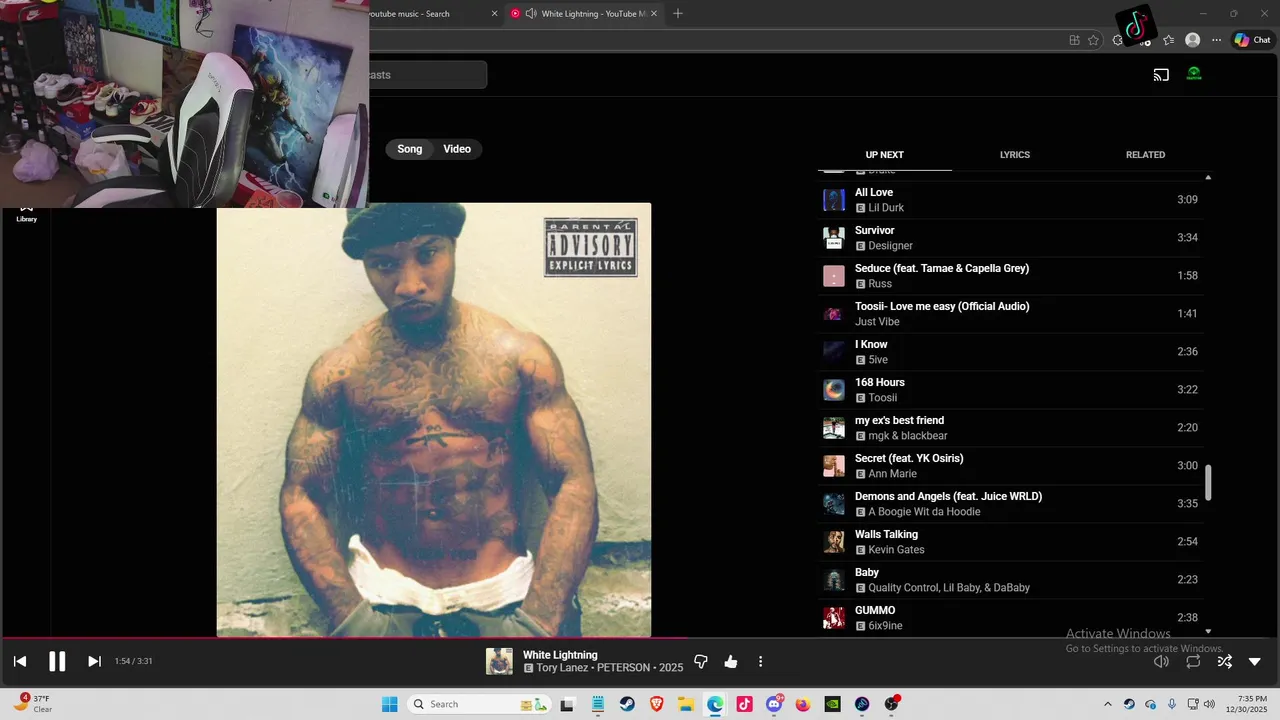The image size is (1280, 720).
Task: Play Secret (feat. YK Osiris)
Action: (x=1011, y=466)
